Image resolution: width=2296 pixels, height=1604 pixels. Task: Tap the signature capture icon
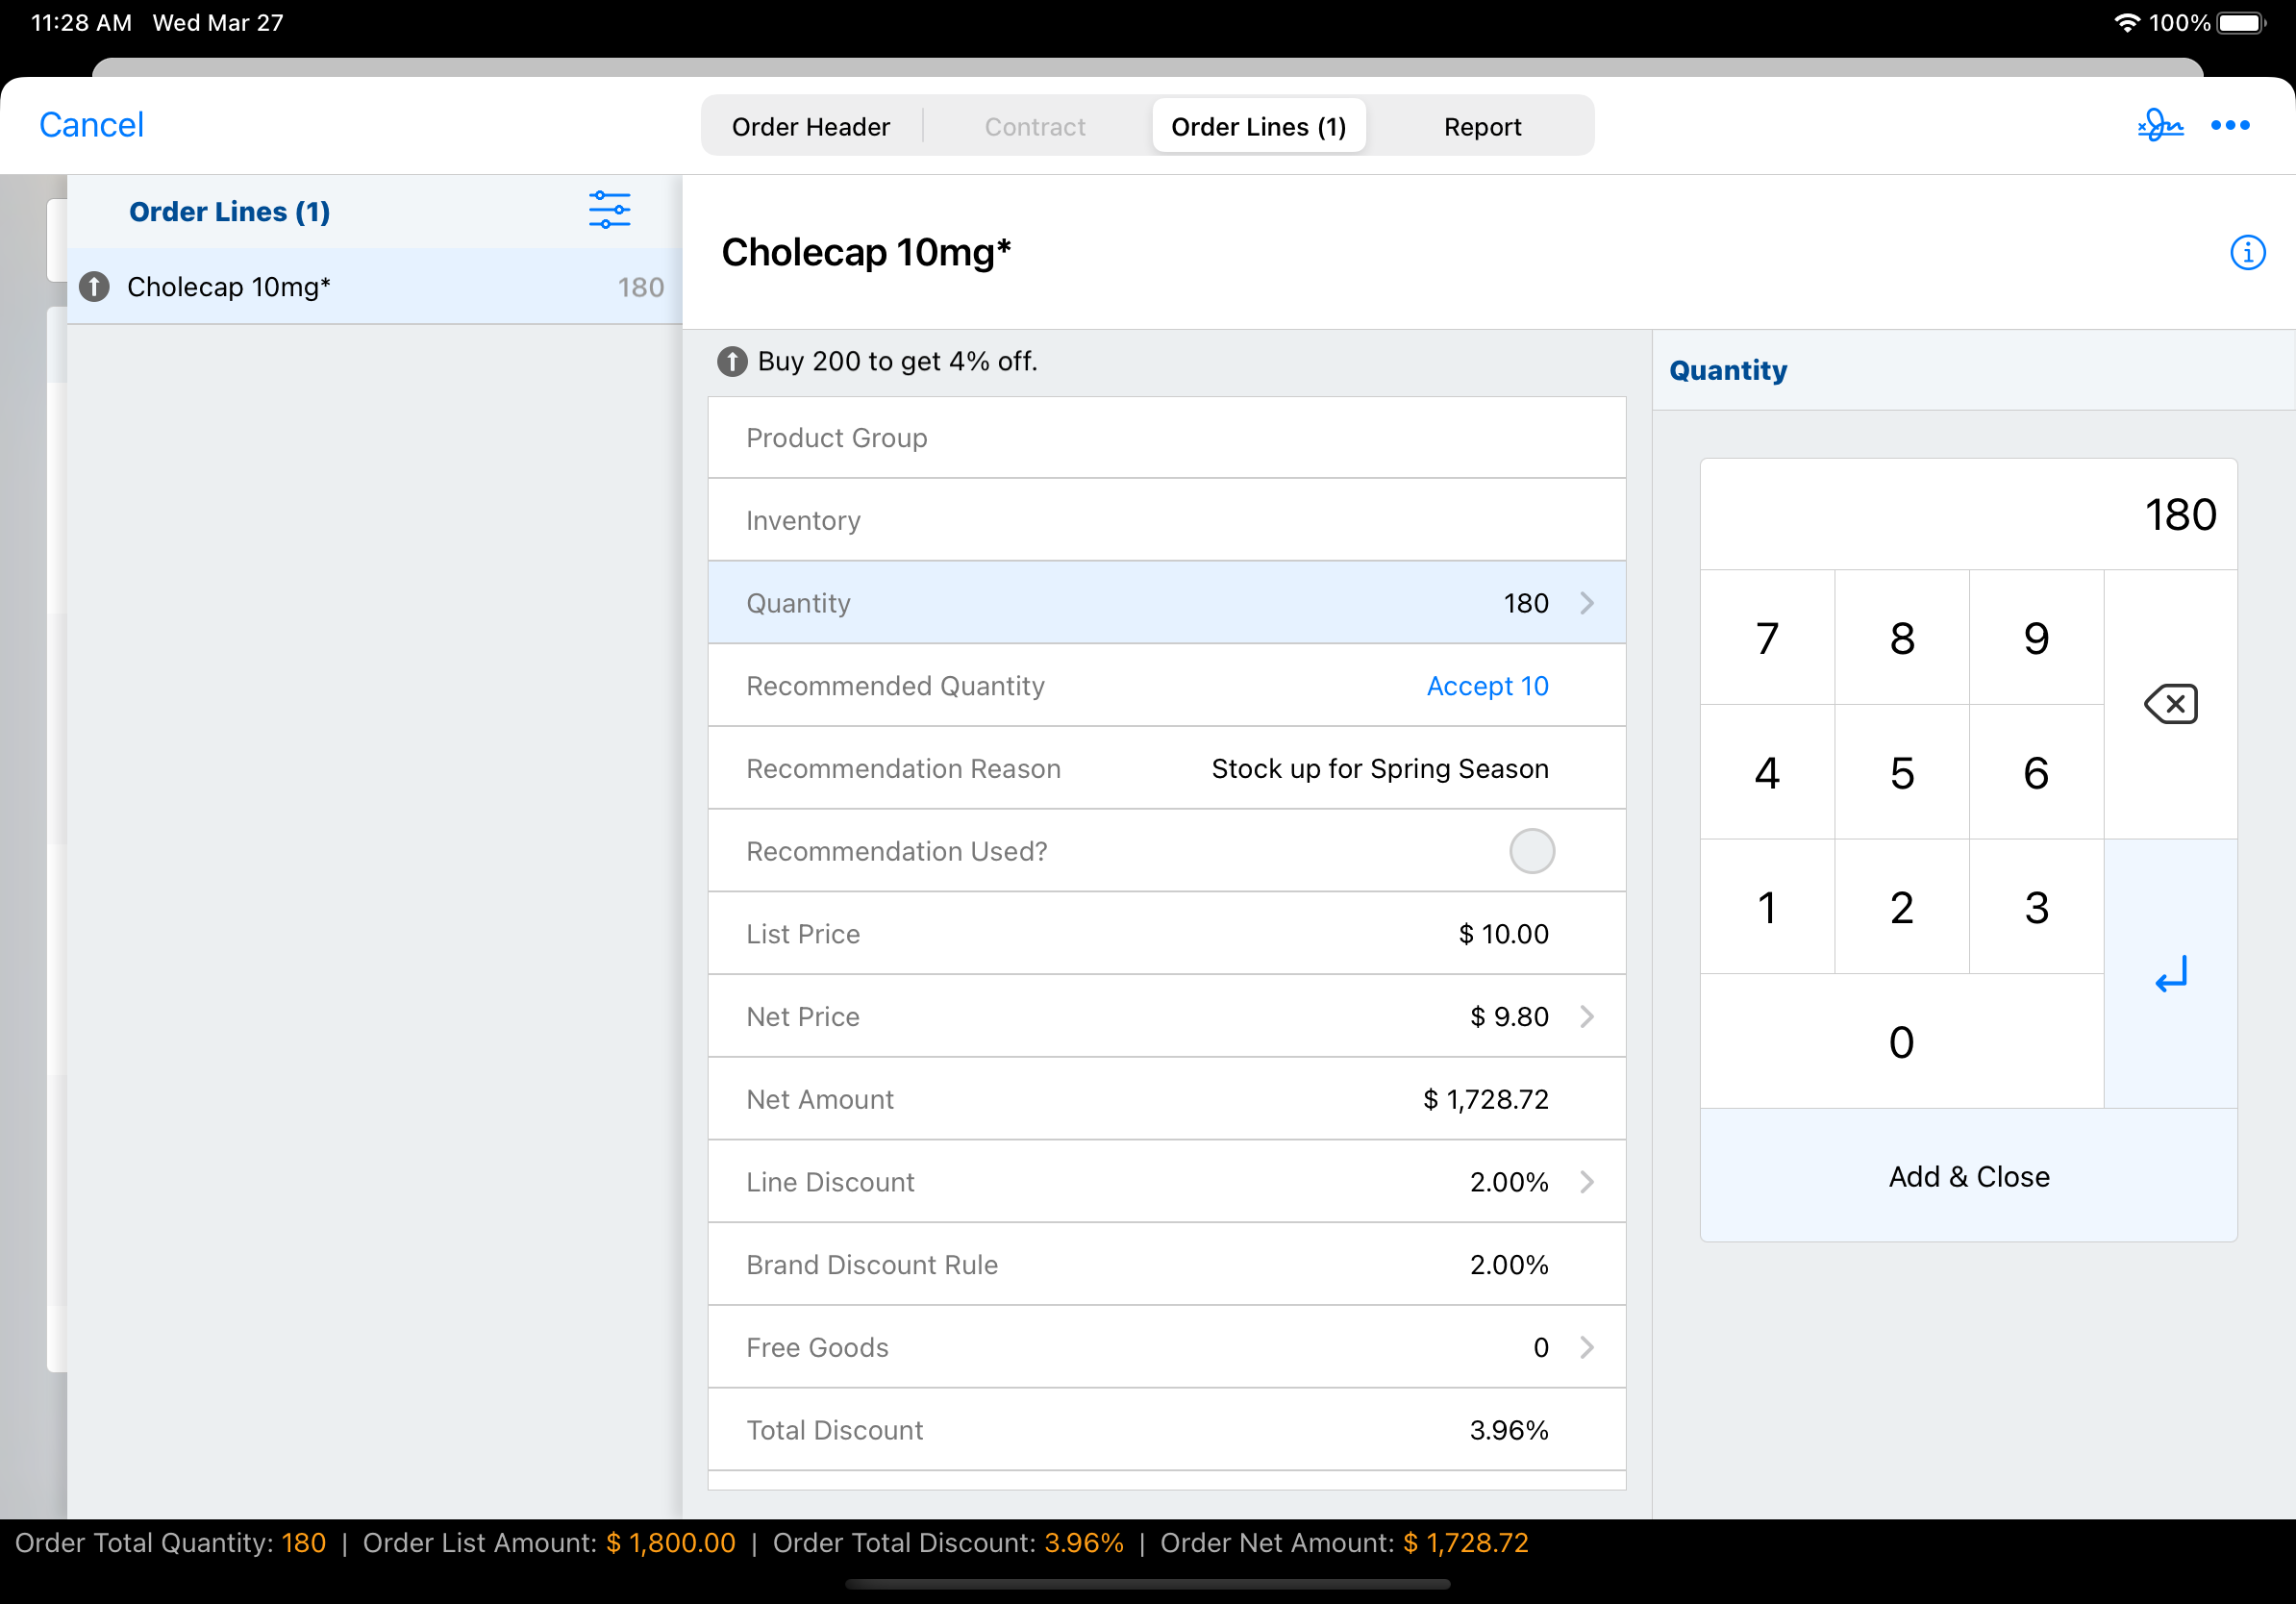click(x=2160, y=125)
